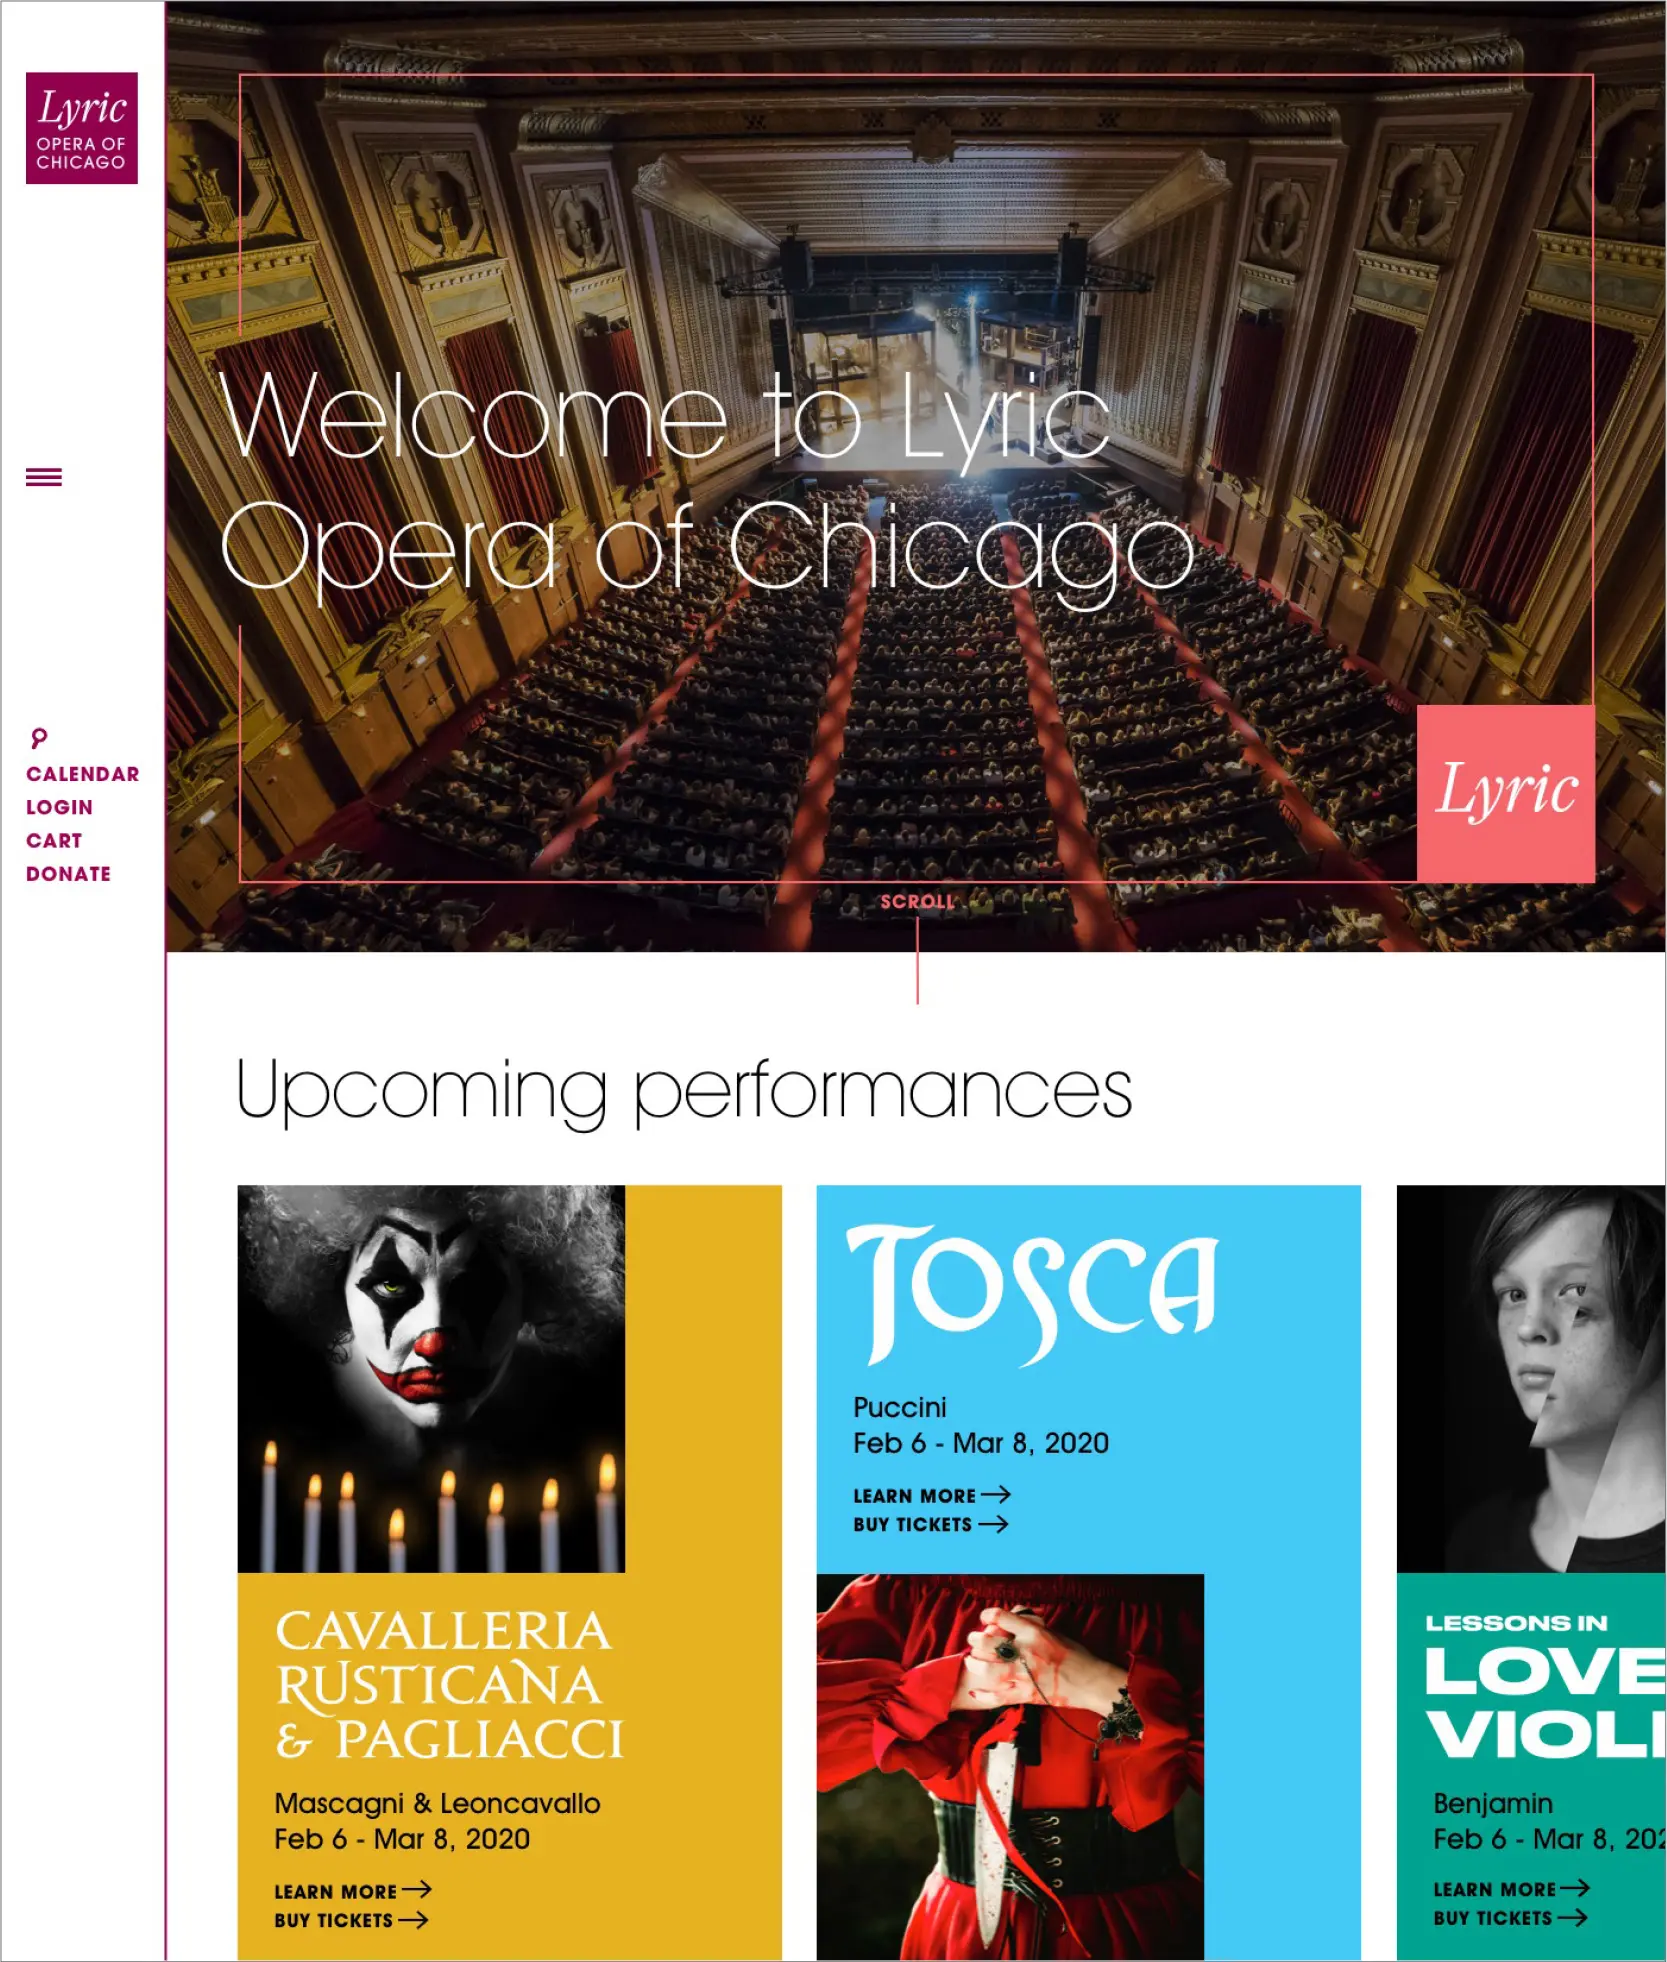Image resolution: width=1667 pixels, height=1962 pixels.
Task: Click arrow beside Cavalleria Learn More
Action: pos(417,1889)
